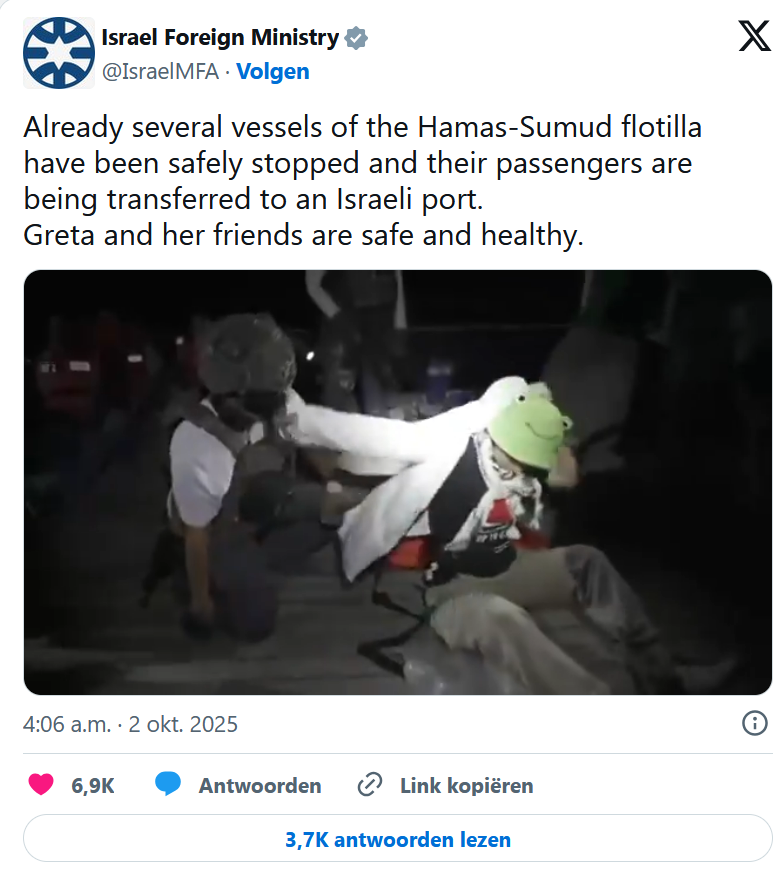Click the tweet's Greta sentence

[x=303, y=235]
